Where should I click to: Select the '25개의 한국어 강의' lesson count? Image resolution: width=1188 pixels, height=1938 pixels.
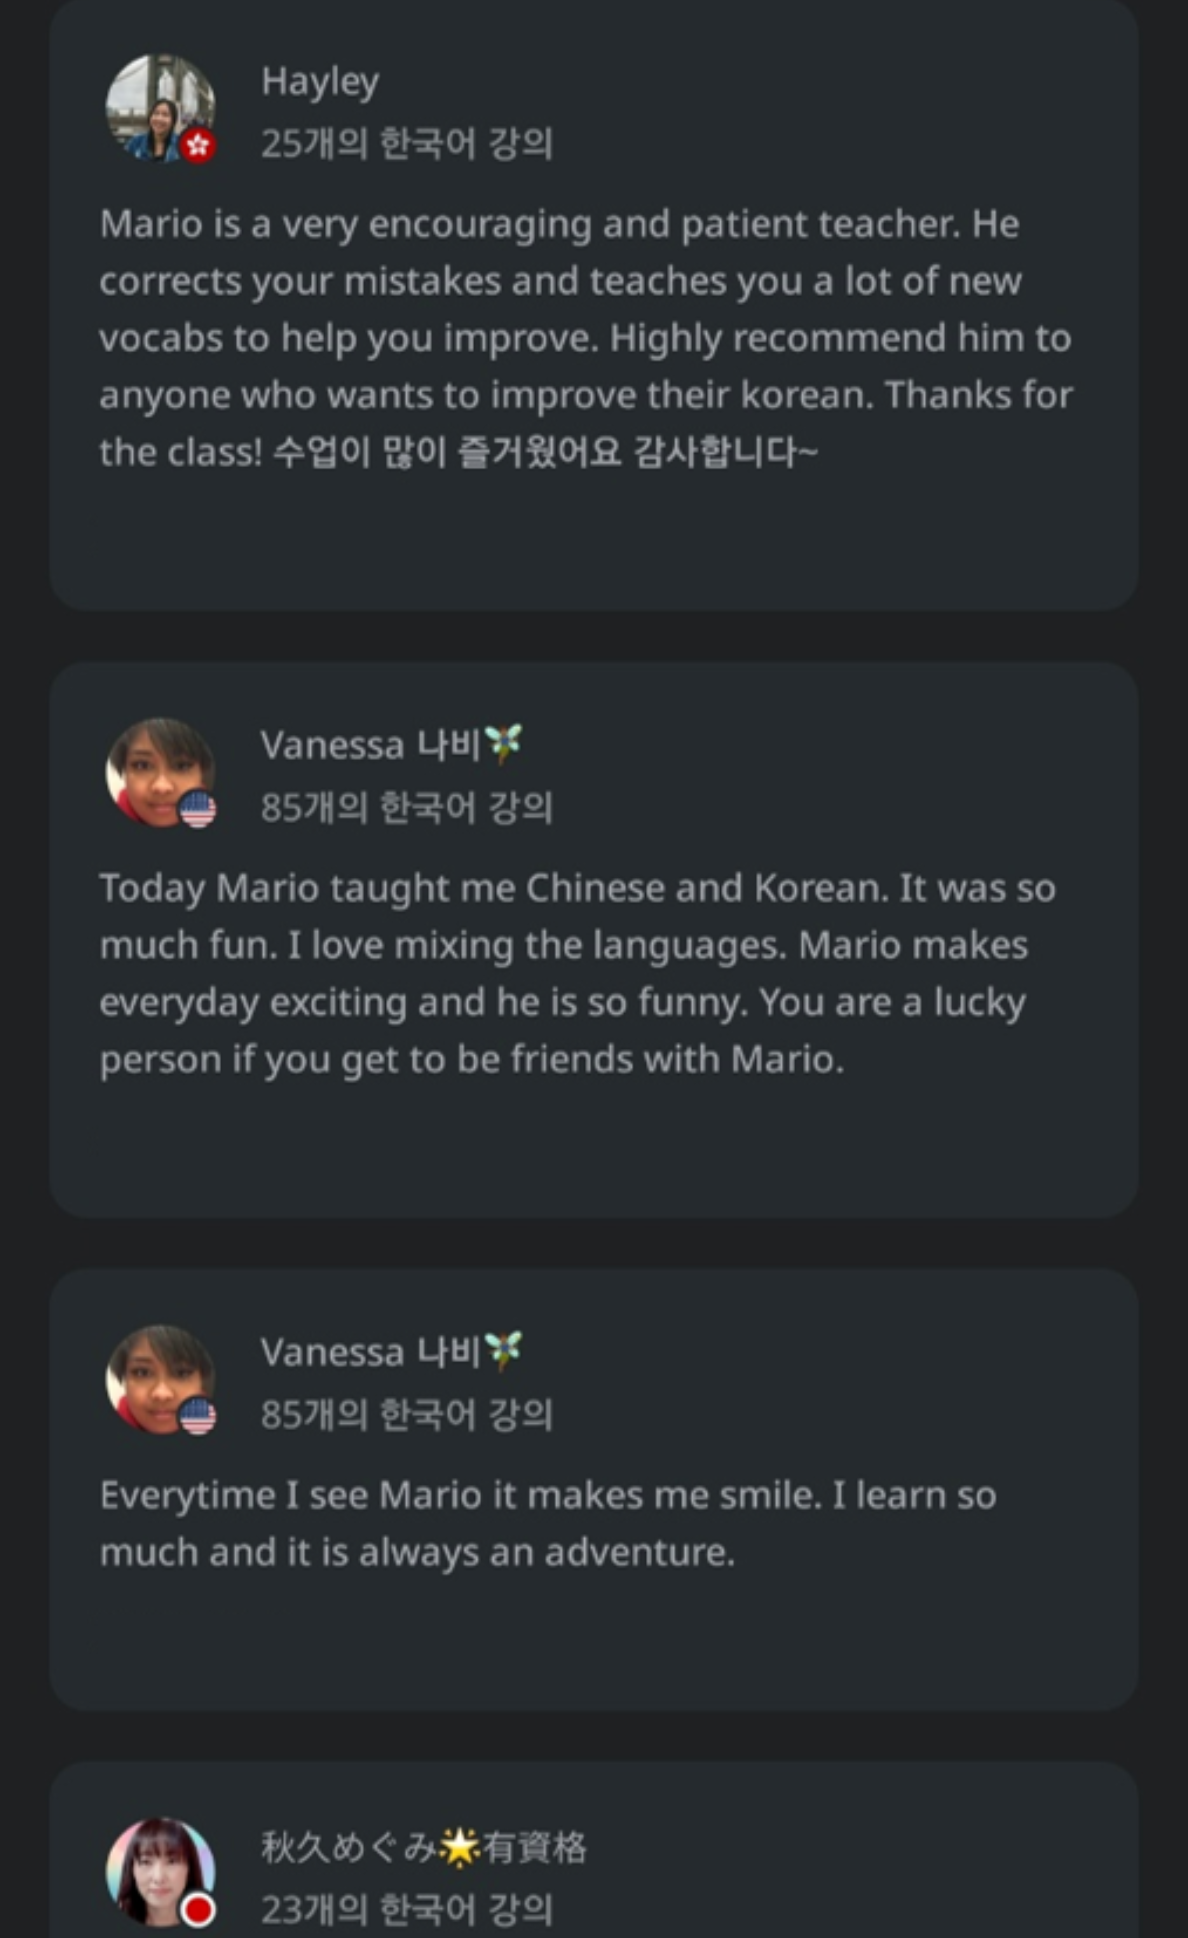406,144
